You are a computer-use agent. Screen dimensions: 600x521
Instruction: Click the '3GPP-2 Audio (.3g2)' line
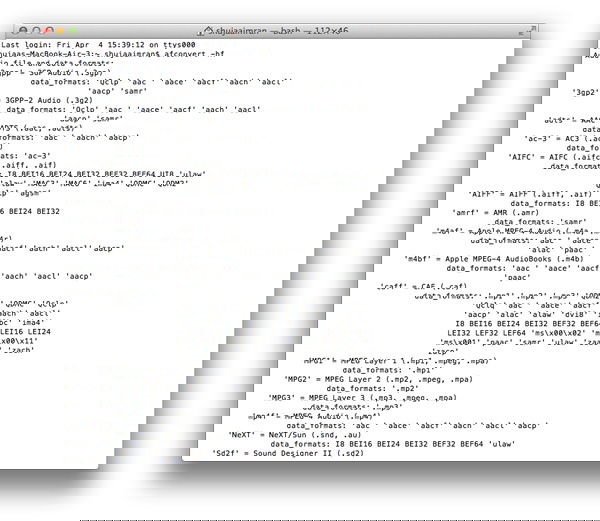tap(47, 100)
